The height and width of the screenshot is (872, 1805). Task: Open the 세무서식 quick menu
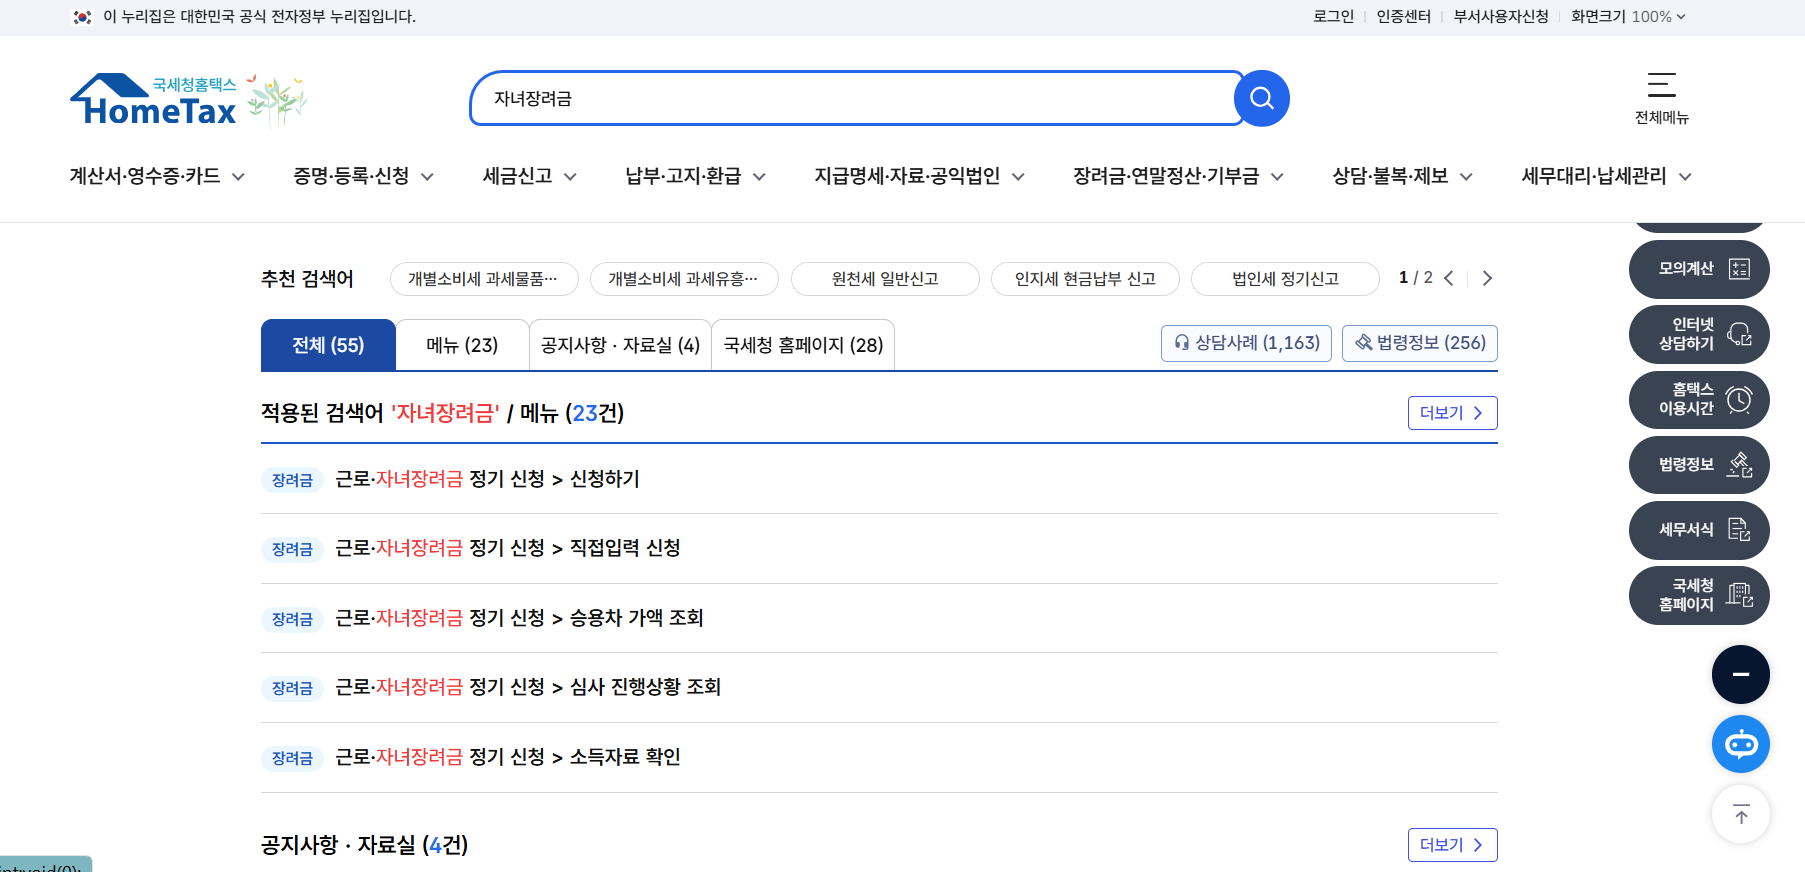pyautogui.click(x=1699, y=529)
